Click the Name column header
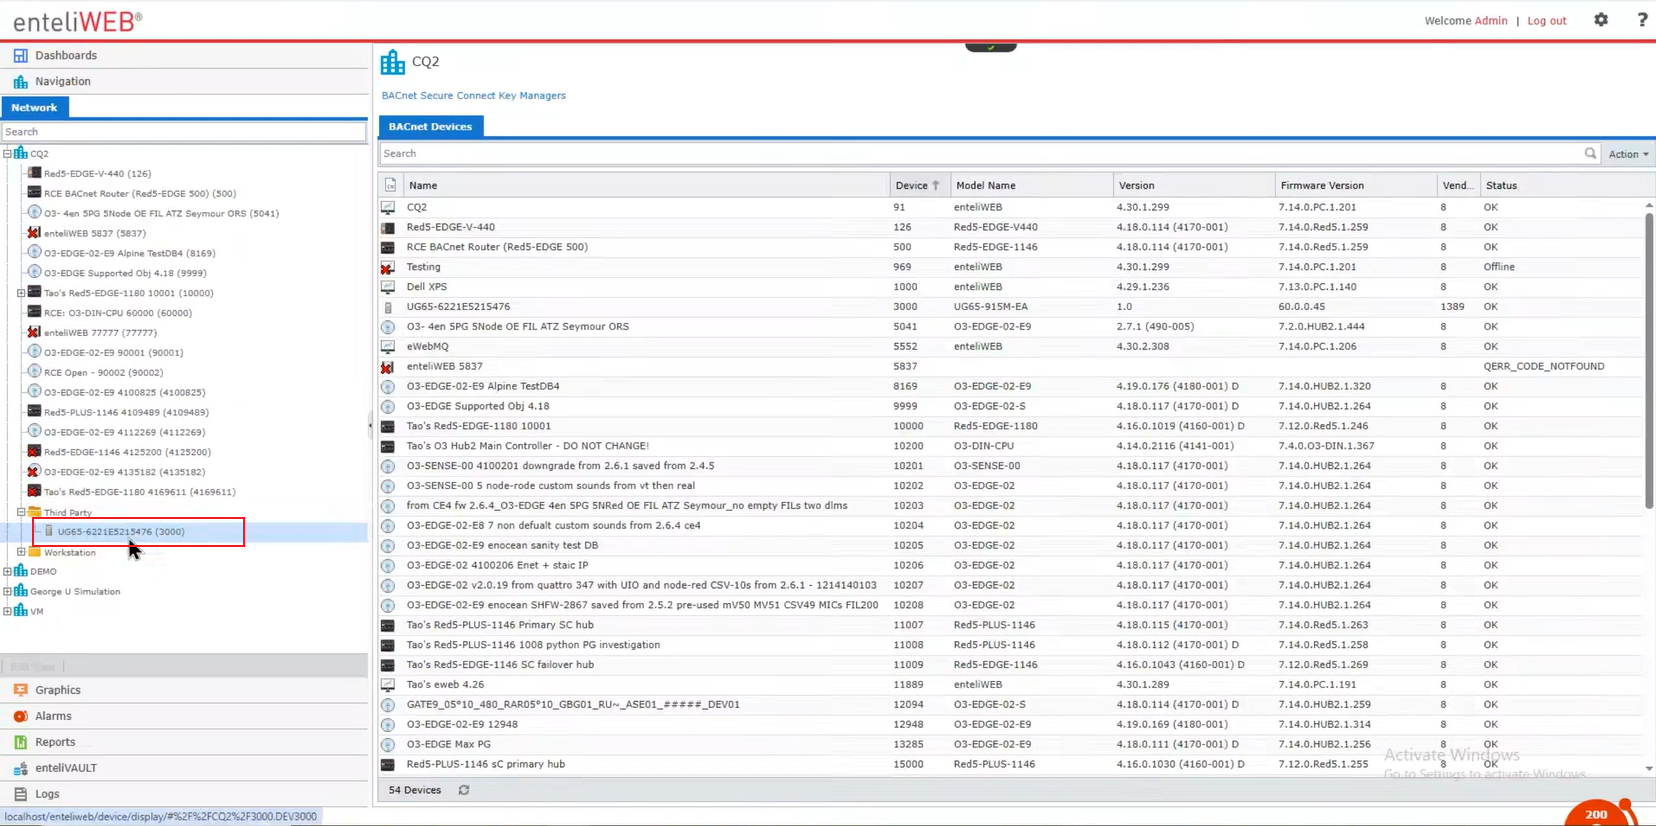The height and width of the screenshot is (826, 1656). [x=646, y=185]
